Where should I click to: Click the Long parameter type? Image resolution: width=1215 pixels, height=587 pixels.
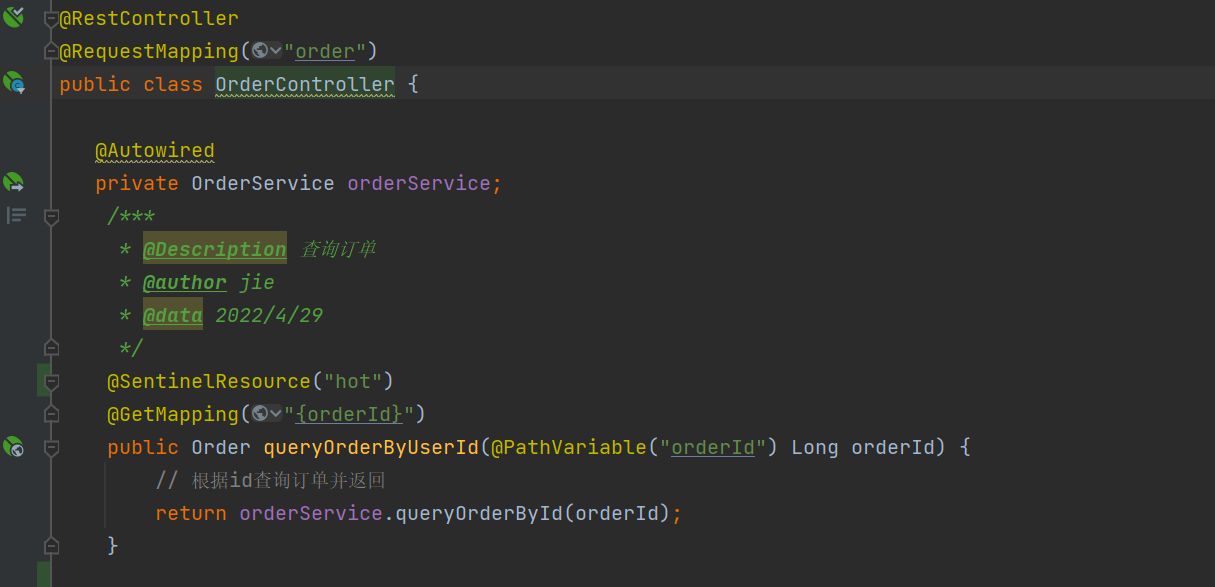coord(815,447)
